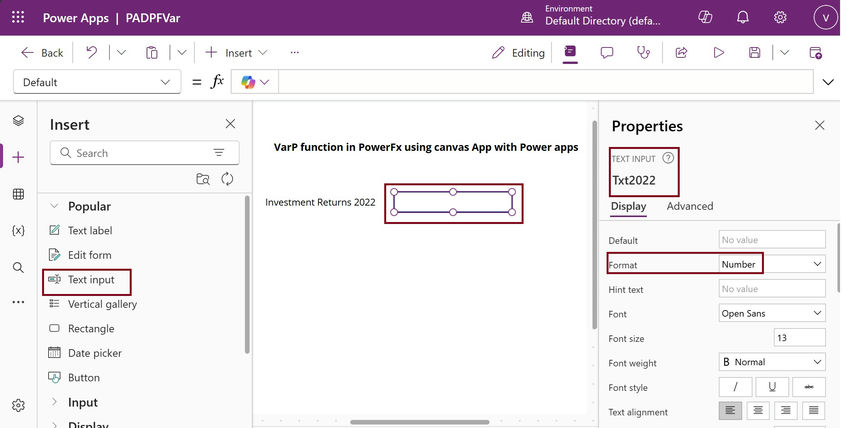
Task: Toggle the Properties pane icon
Action: 570,52
